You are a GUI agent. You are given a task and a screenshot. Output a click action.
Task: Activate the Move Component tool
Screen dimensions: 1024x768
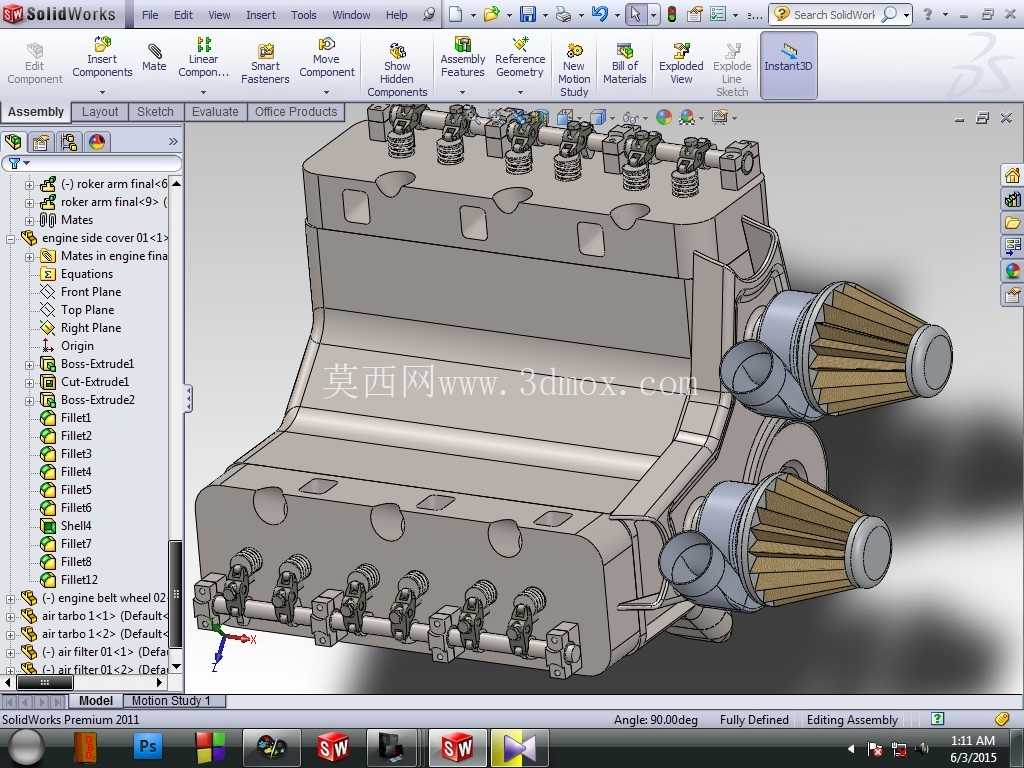pos(327,57)
